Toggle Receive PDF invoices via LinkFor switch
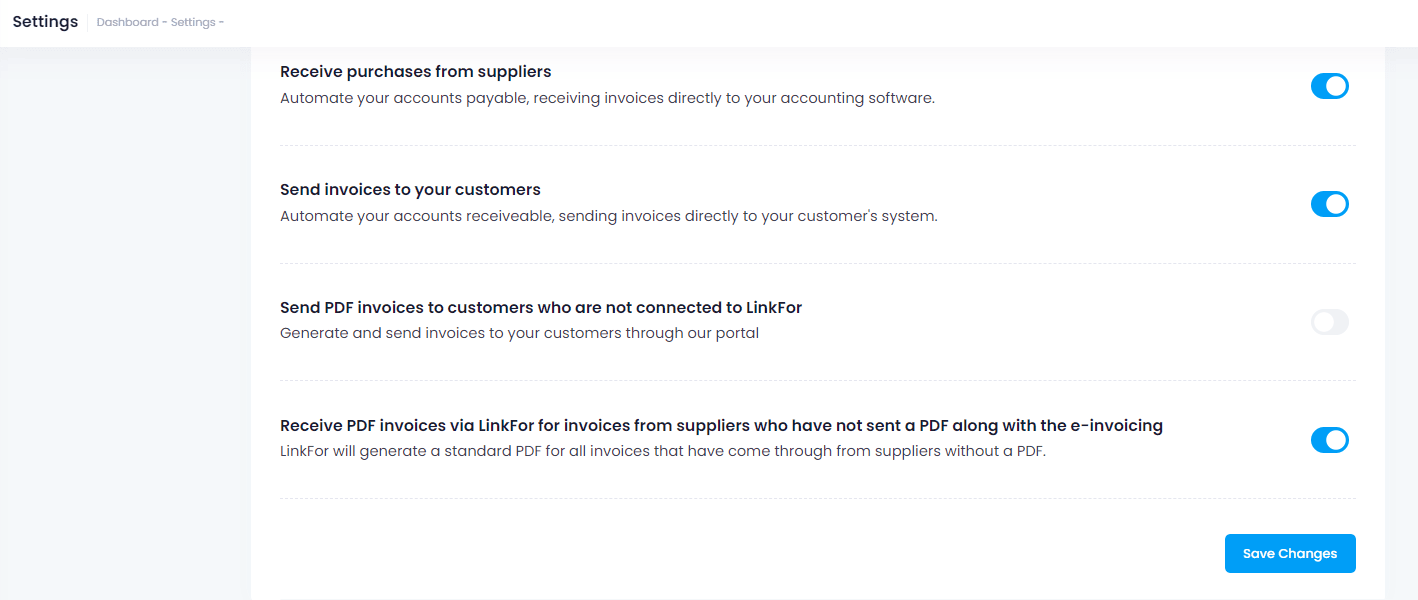Image resolution: width=1418 pixels, height=600 pixels. (x=1329, y=440)
